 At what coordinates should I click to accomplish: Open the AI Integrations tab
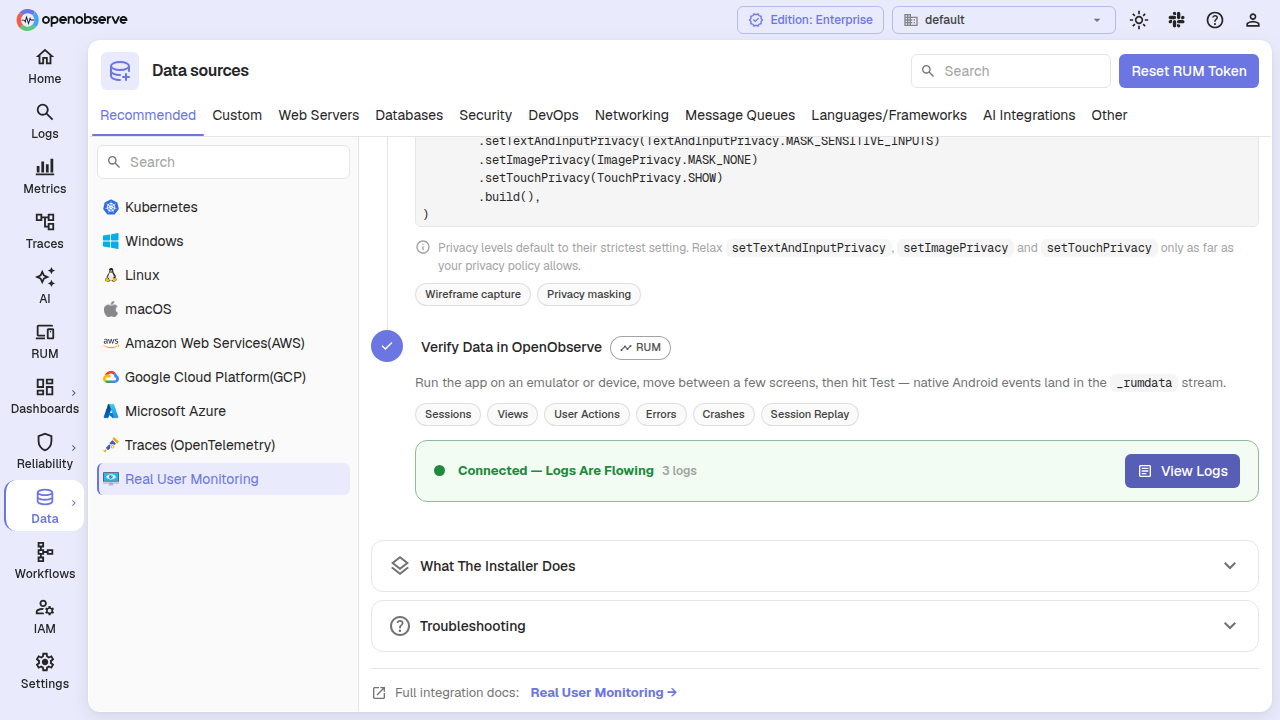[1029, 115]
